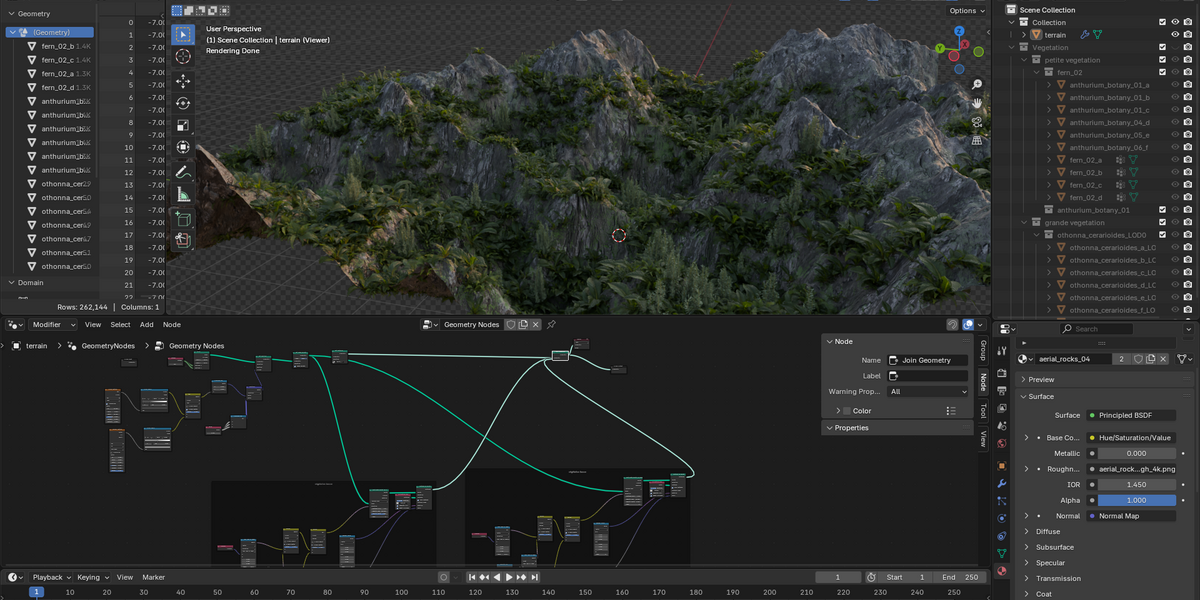Screen dimensions: 1200x600
Task: Open the Object Constraints properties tab
Action: (x=1001, y=536)
